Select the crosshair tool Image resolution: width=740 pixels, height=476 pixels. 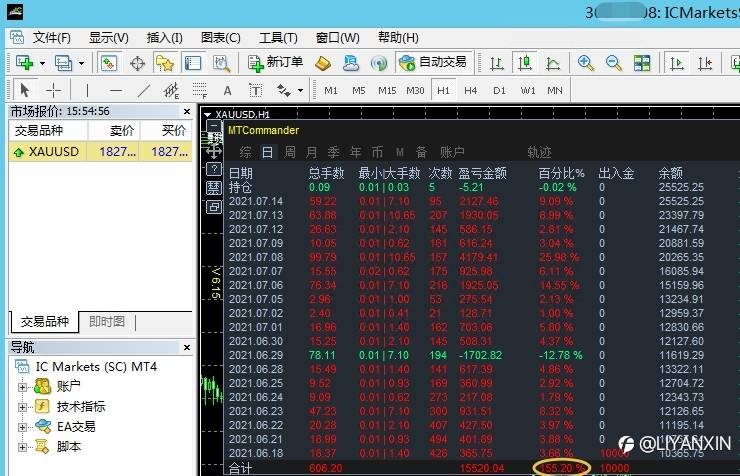pyautogui.click(x=53, y=90)
